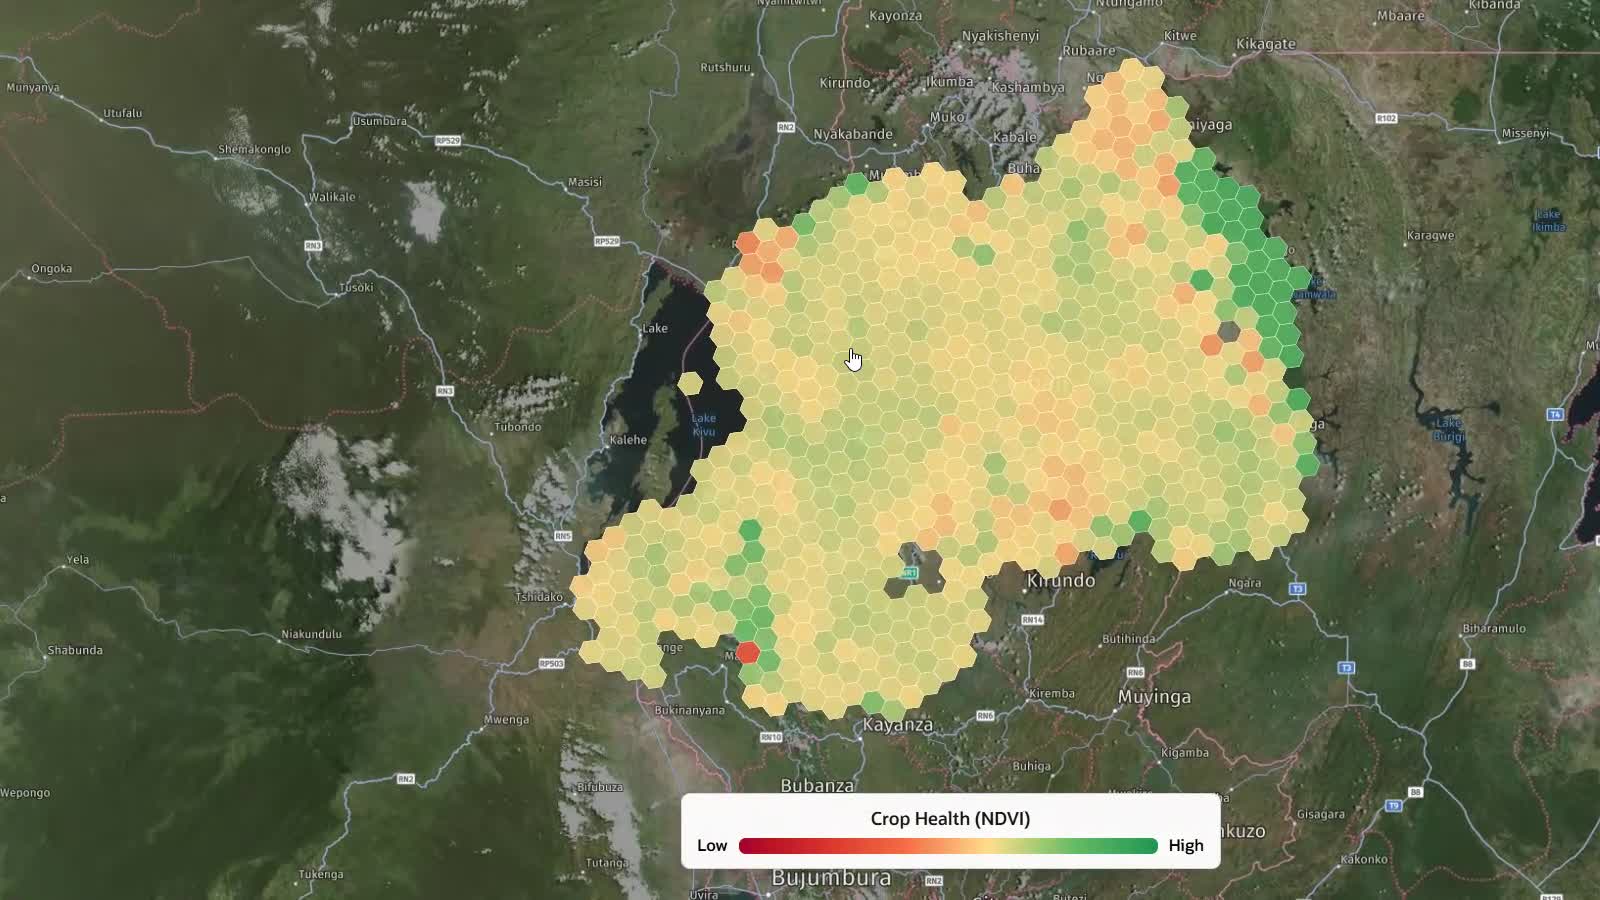The image size is (1600, 900).
Task: Click the RN5 road shield
Action: [x=563, y=536]
